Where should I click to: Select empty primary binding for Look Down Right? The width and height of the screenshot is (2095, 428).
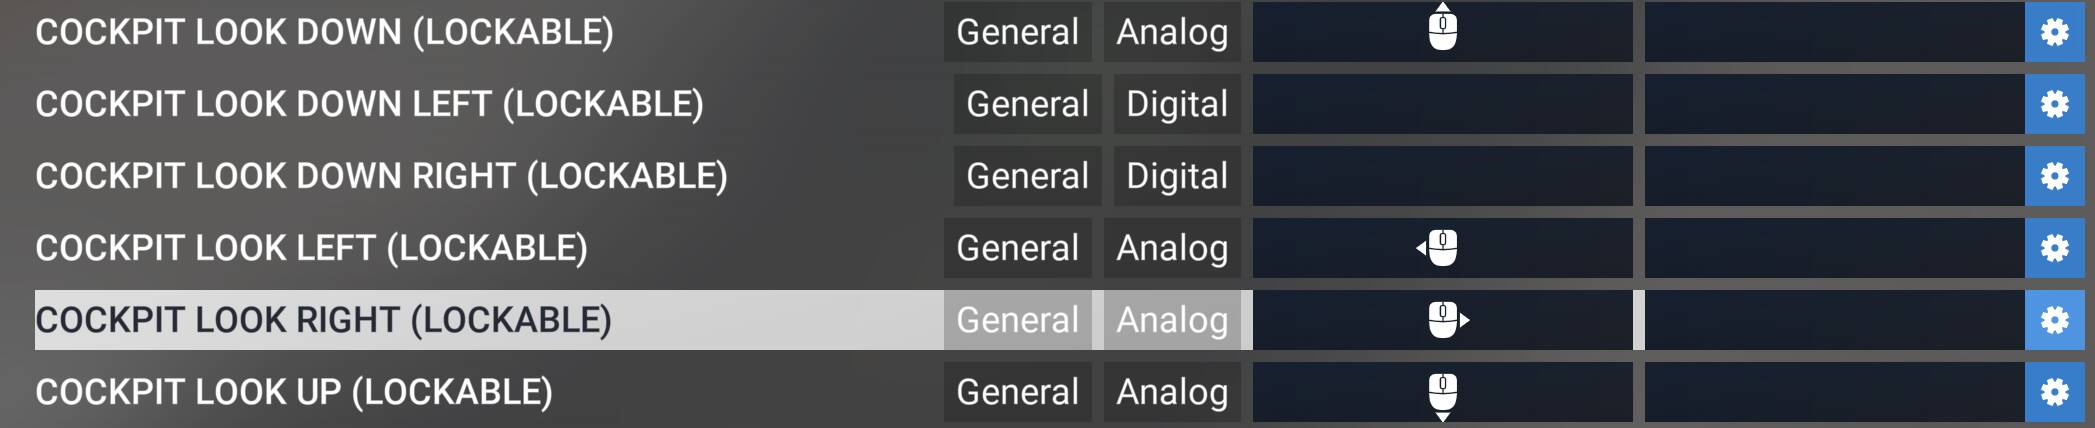(1442, 176)
